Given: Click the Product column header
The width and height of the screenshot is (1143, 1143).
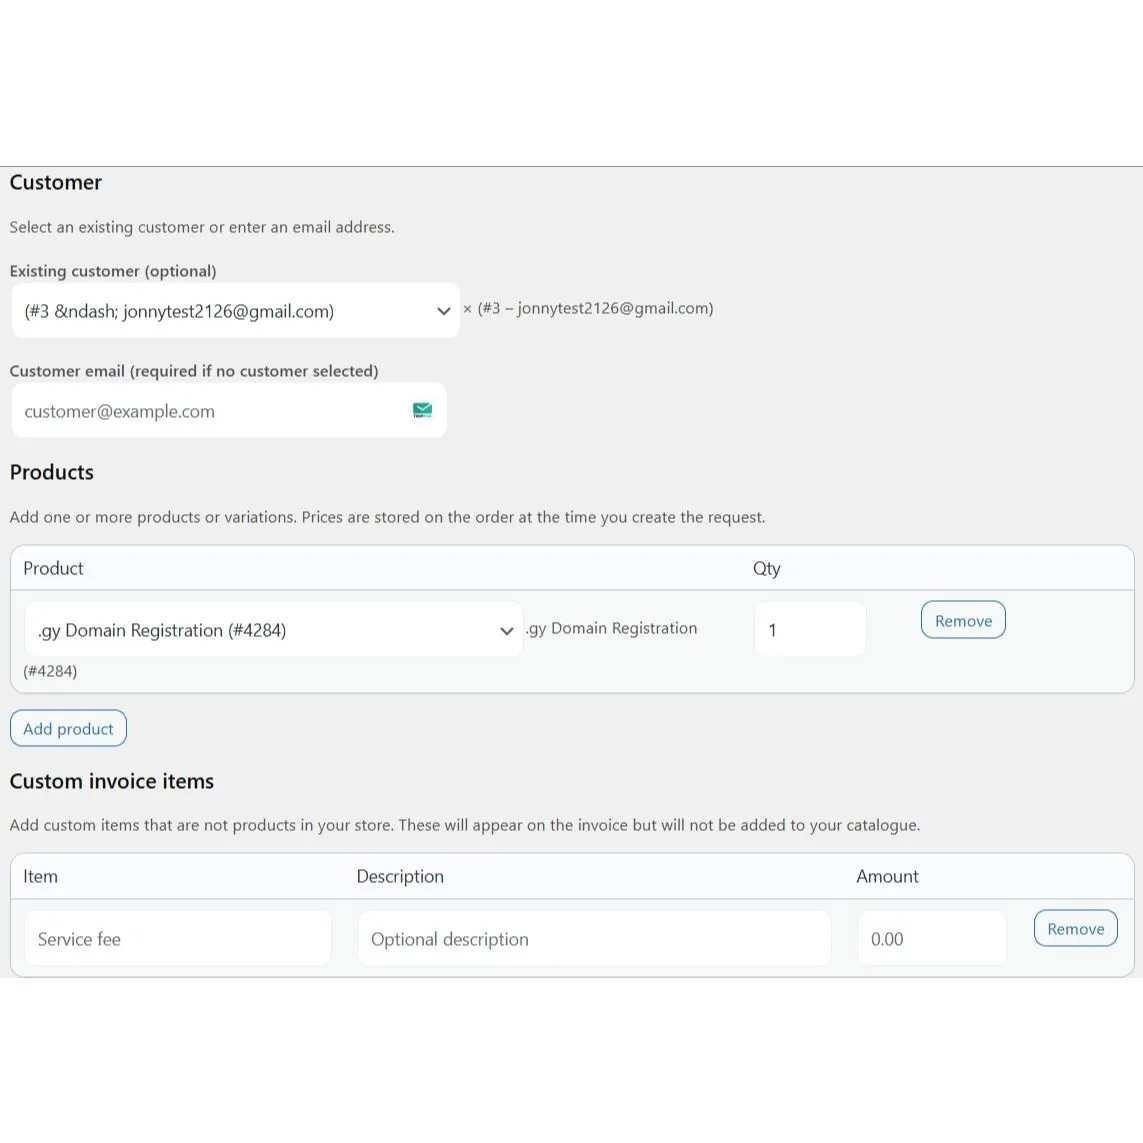Looking at the screenshot, I should [x=54, y=568].
